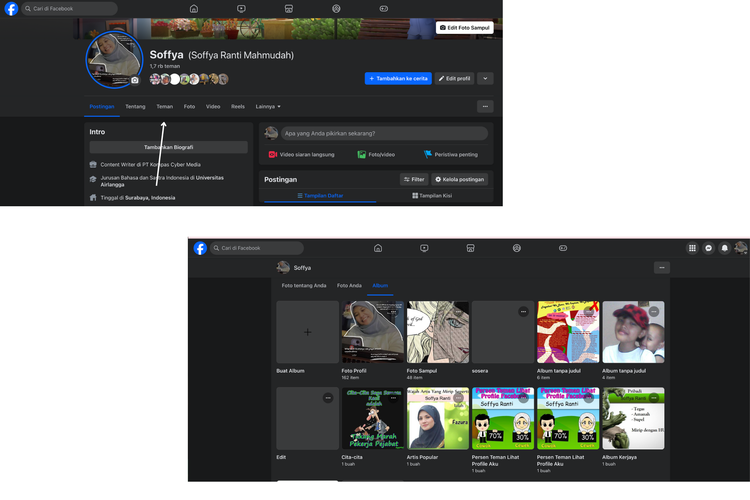Click the Edit Foto Sampul button
The width and height of the screenshot is (750, 500).
pos(465,27)
